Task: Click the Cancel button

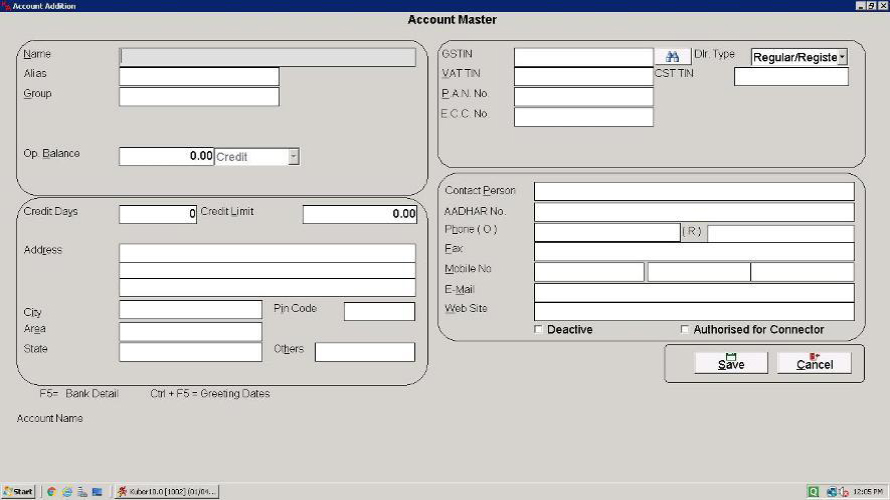Action: 815,363
